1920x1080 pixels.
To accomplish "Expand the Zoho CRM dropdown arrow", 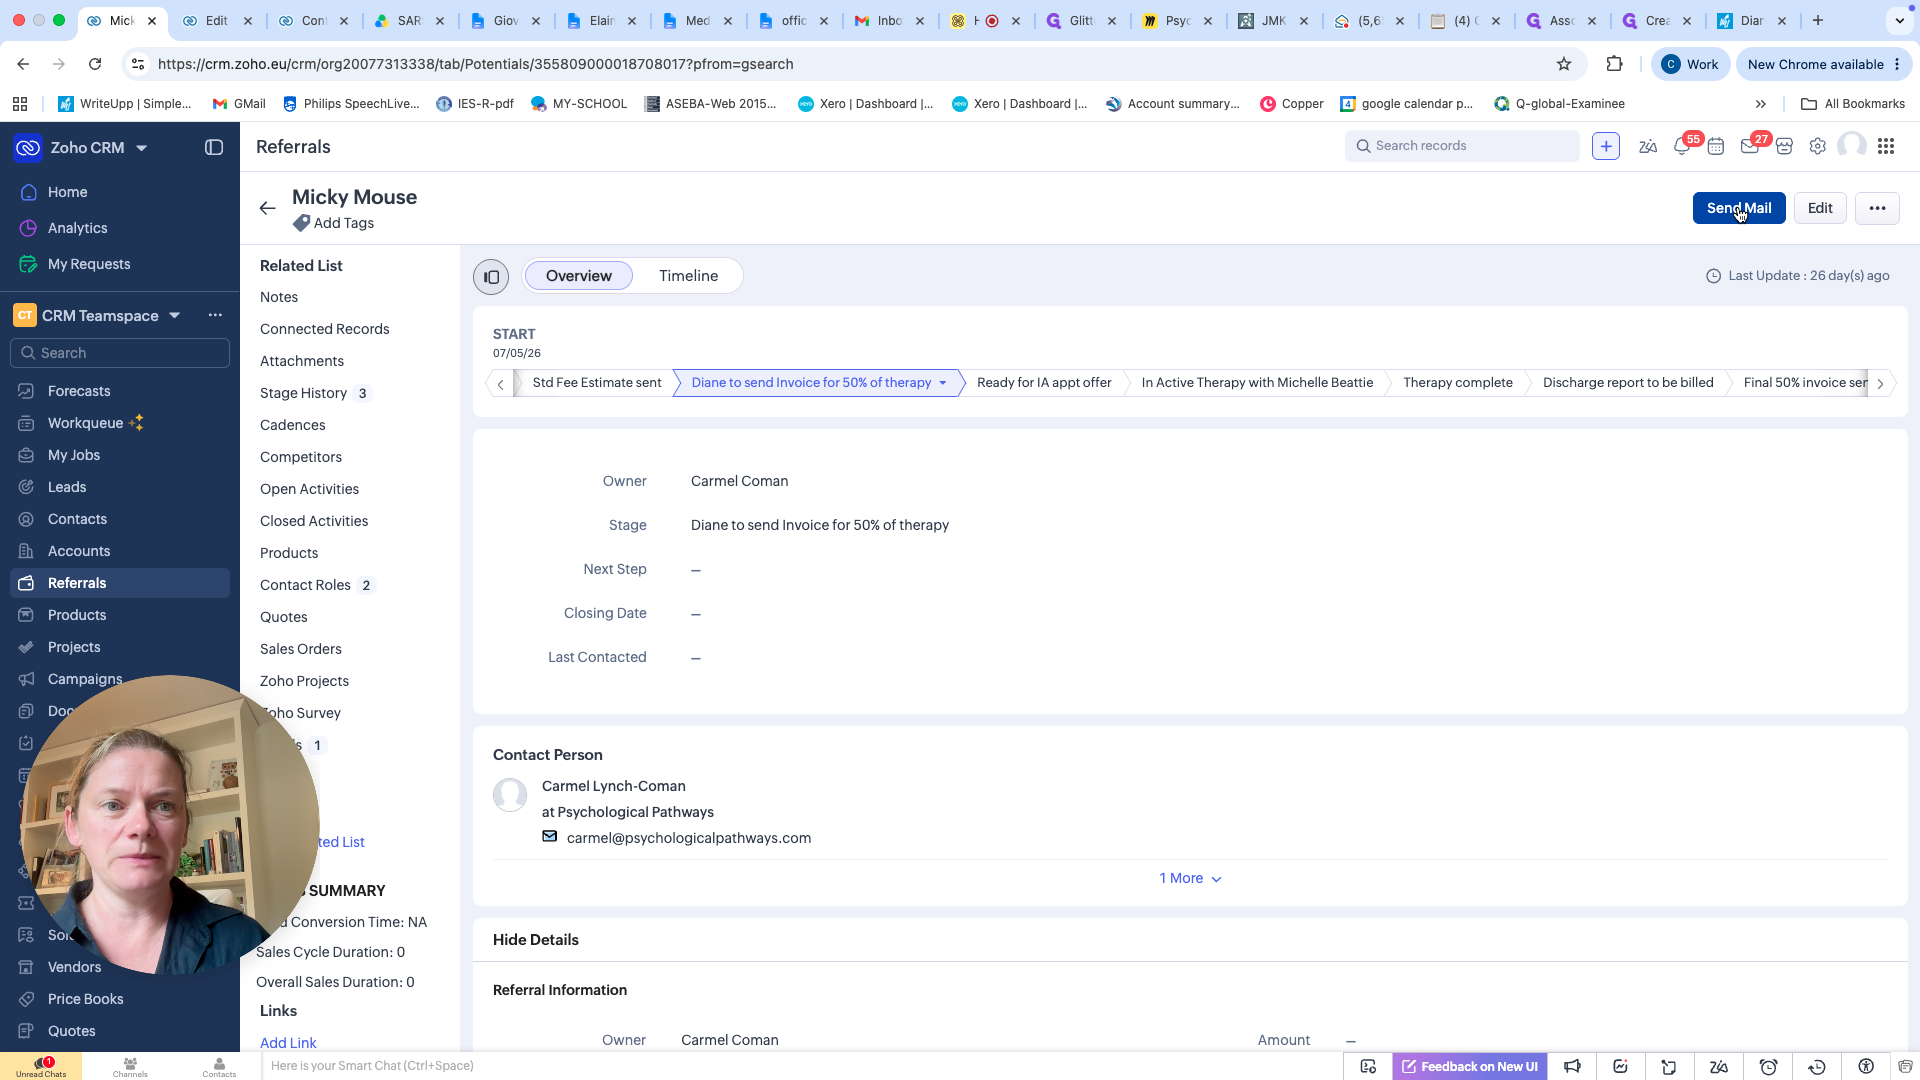I will click(141, 148).
